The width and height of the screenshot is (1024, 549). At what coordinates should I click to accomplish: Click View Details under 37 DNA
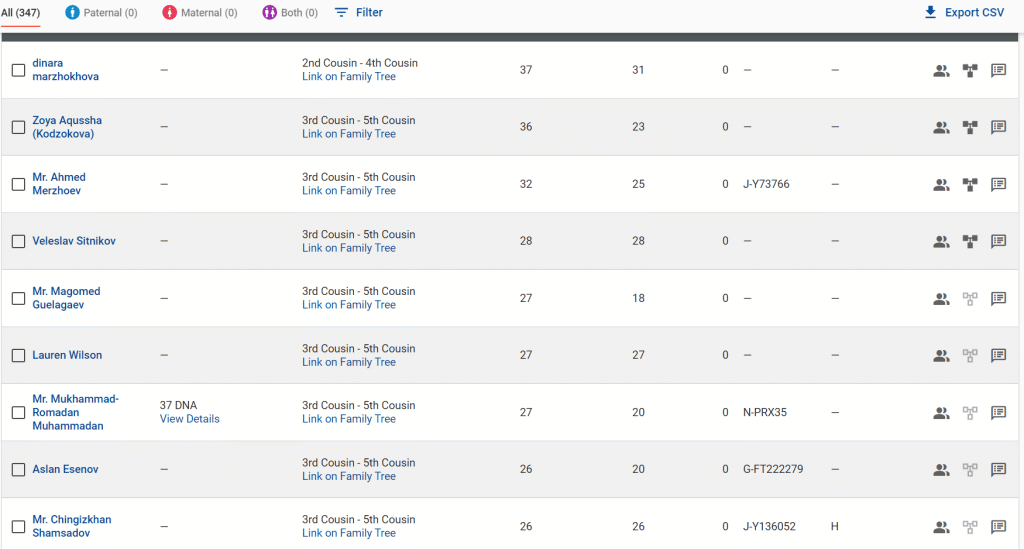click(189, 419)
